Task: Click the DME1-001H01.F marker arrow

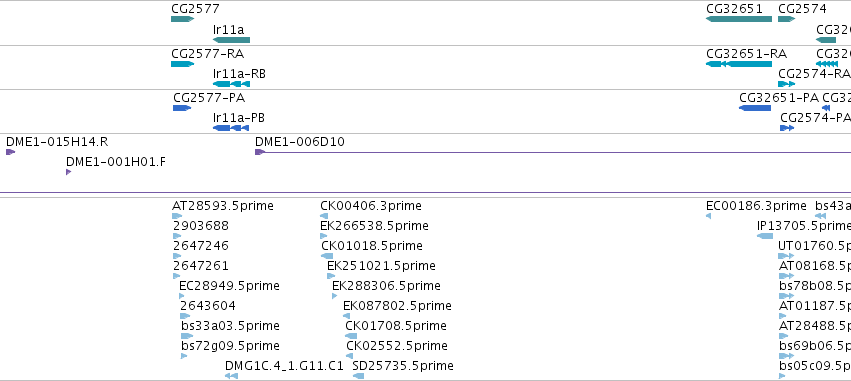Action: click(68, 172)
